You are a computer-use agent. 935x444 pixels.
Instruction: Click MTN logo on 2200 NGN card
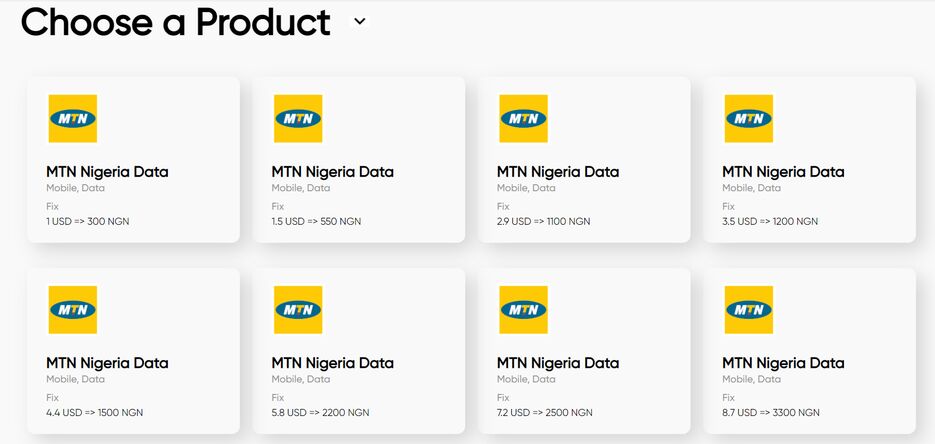298,309
